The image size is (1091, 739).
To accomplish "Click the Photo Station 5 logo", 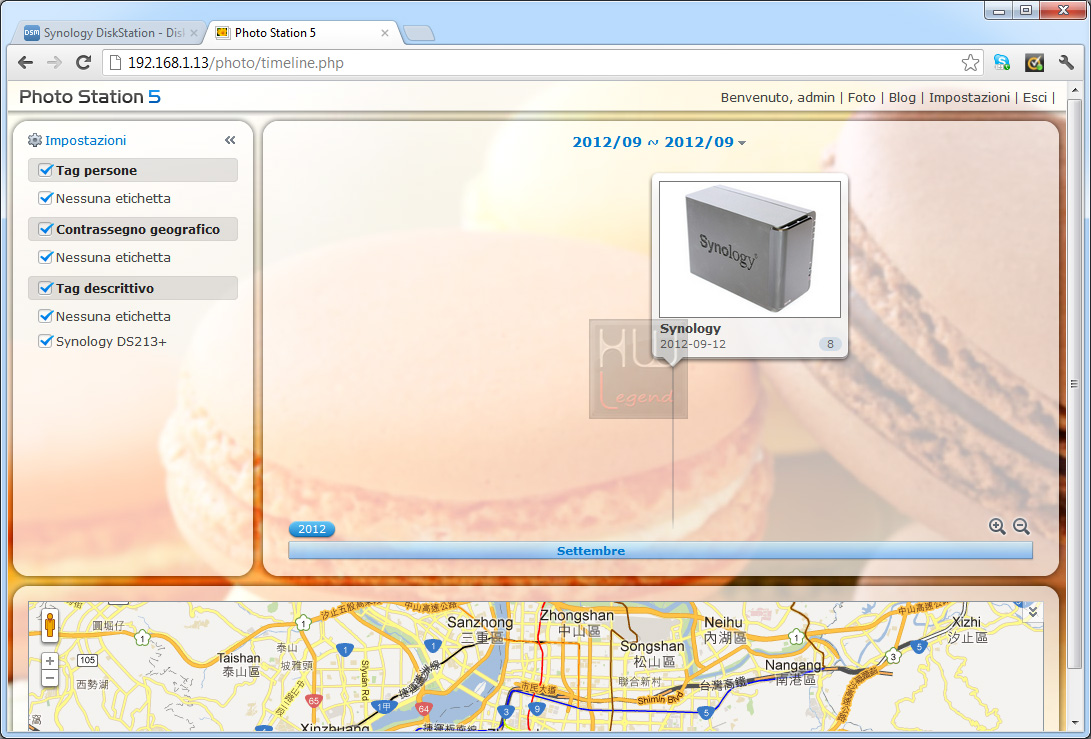I will tap(90, 97).
